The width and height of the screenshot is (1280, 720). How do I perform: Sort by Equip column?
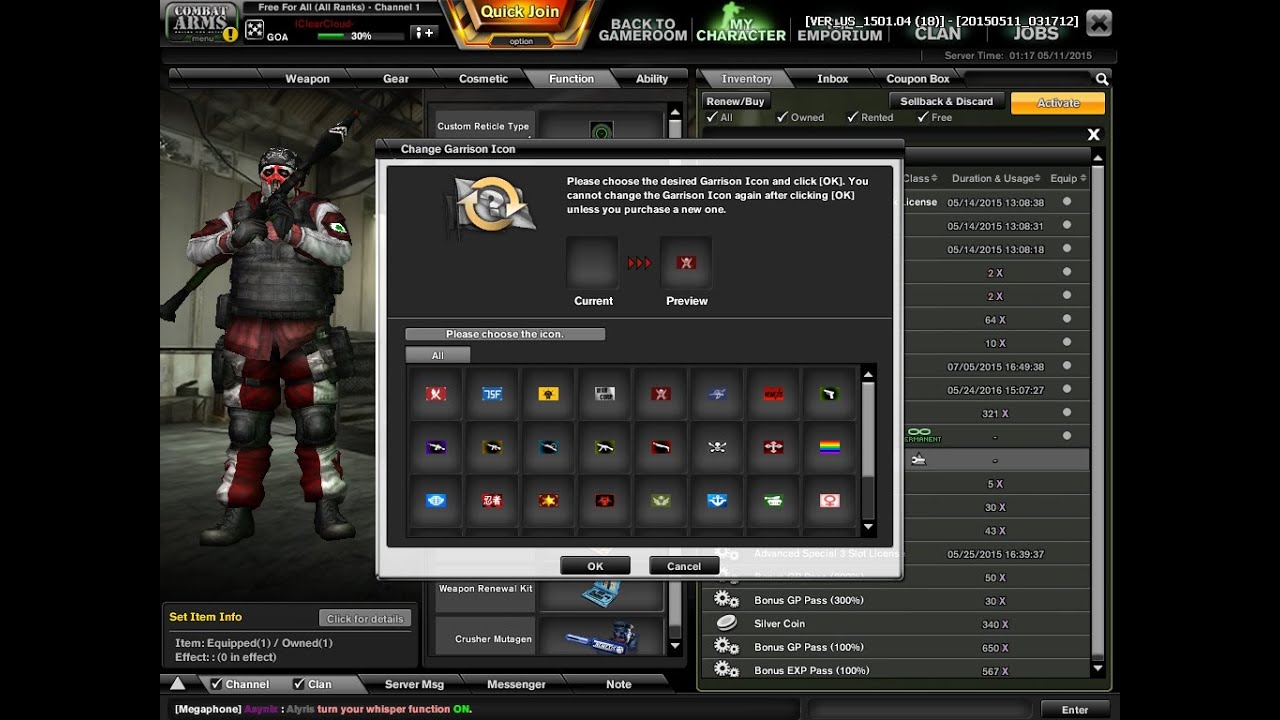(x=1066, y=178)
